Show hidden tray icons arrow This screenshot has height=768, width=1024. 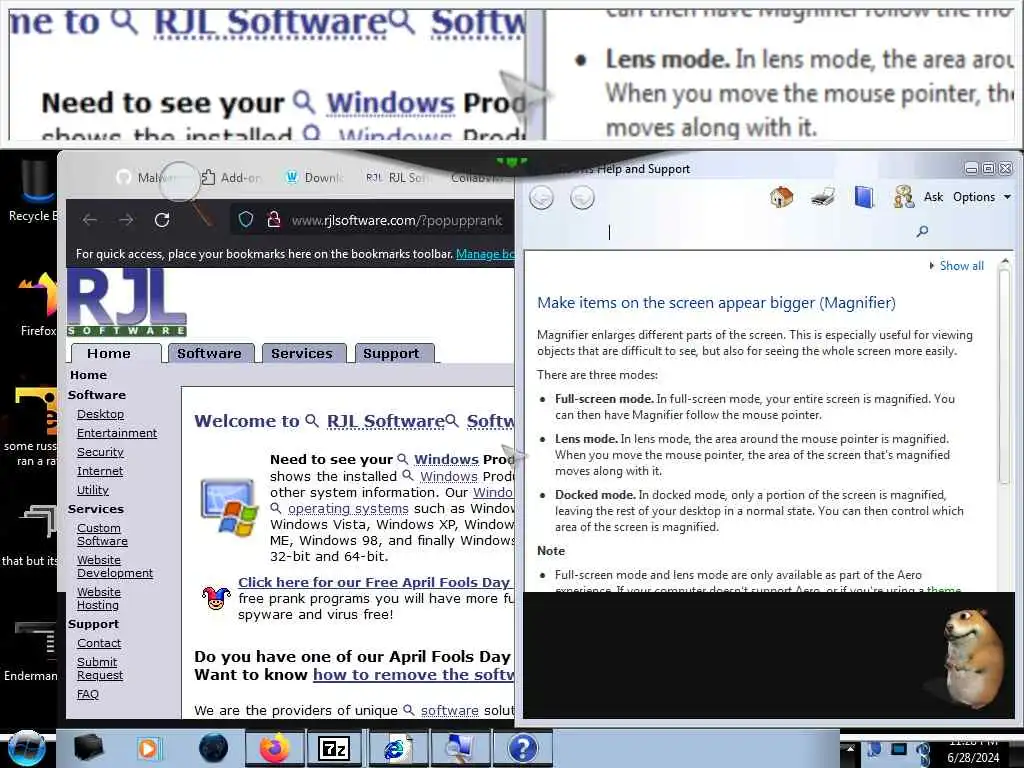[851, 748]
